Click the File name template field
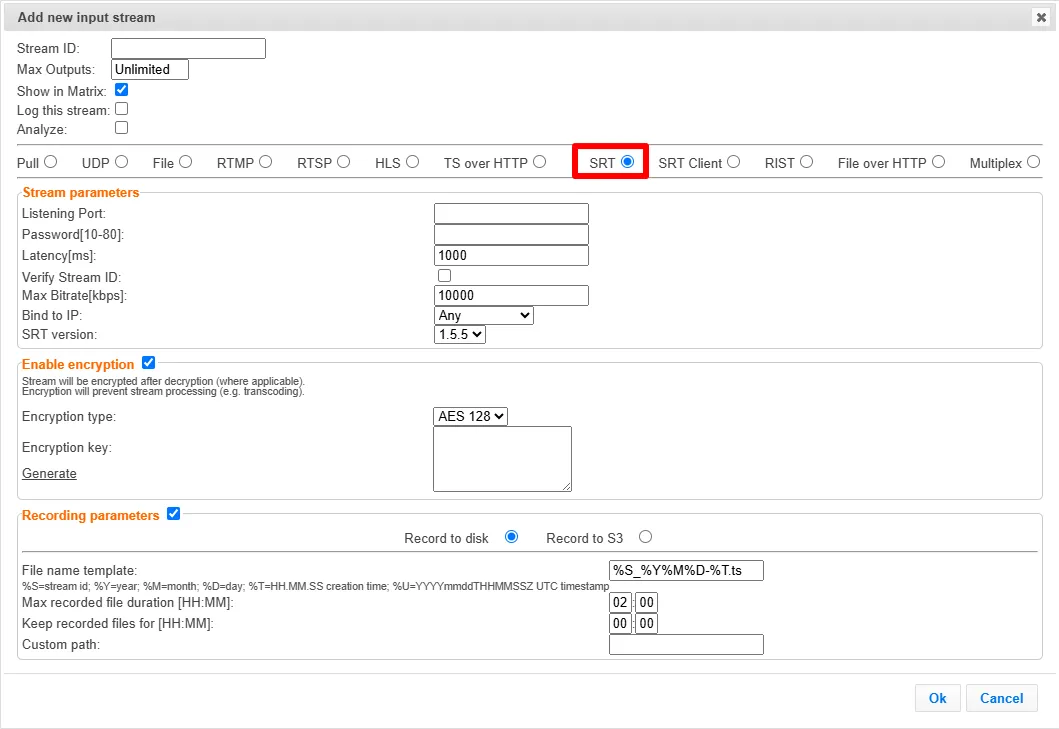Screen dimensions: 1059x729 pos(686,570)
